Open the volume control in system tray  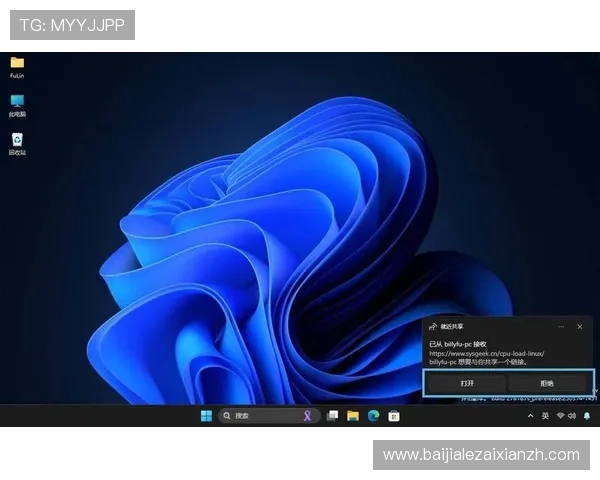pyautogui.click(x=574, y=416)
